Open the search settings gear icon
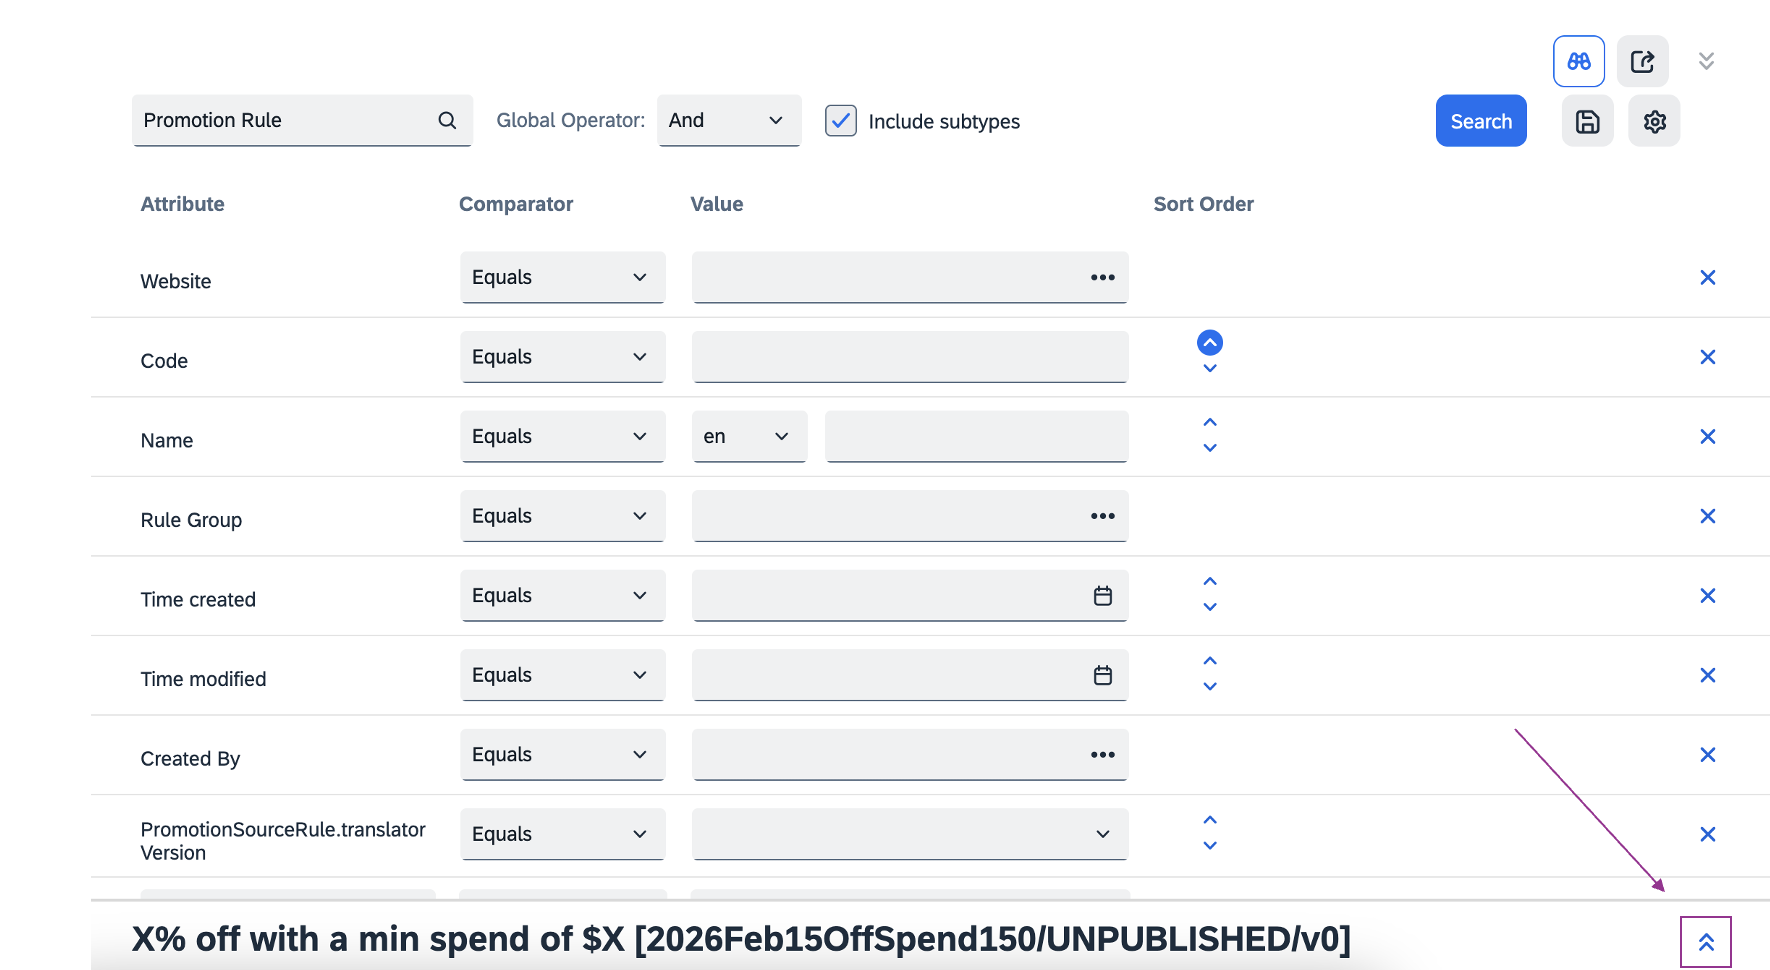The image size is (1770, 970). coord(1654,122)
